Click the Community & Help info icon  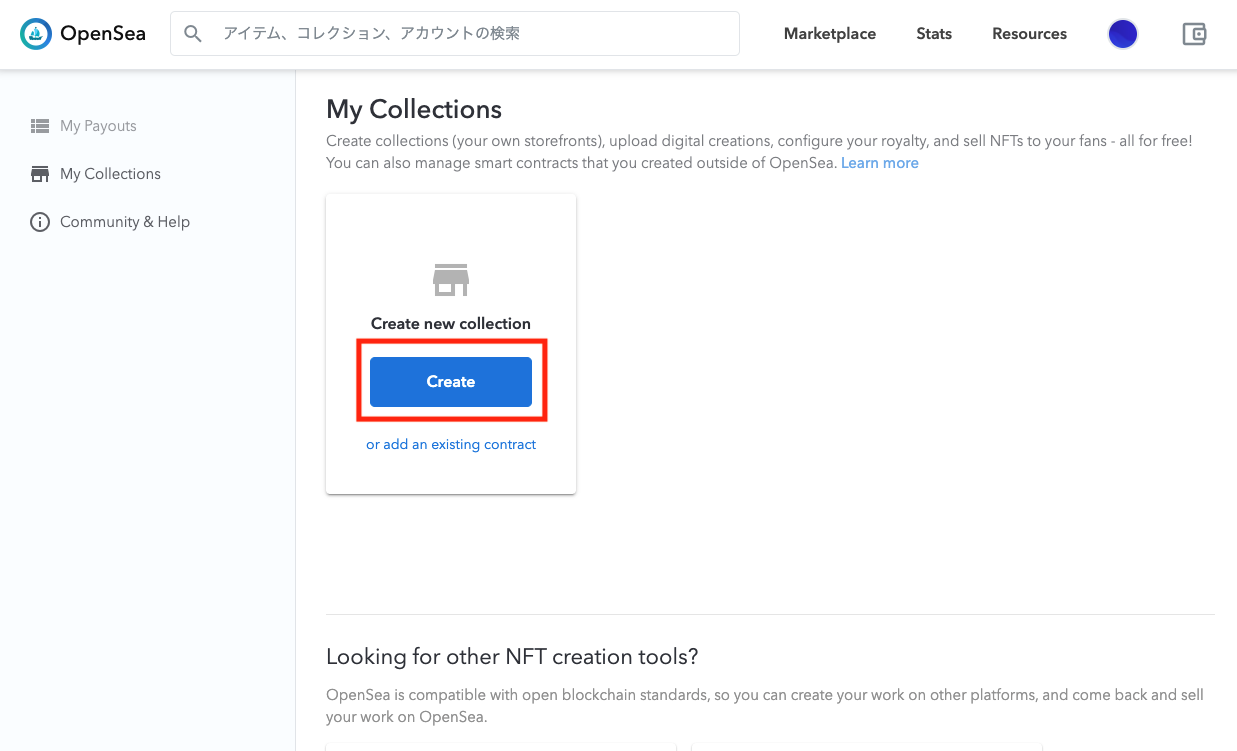[40, 222]
